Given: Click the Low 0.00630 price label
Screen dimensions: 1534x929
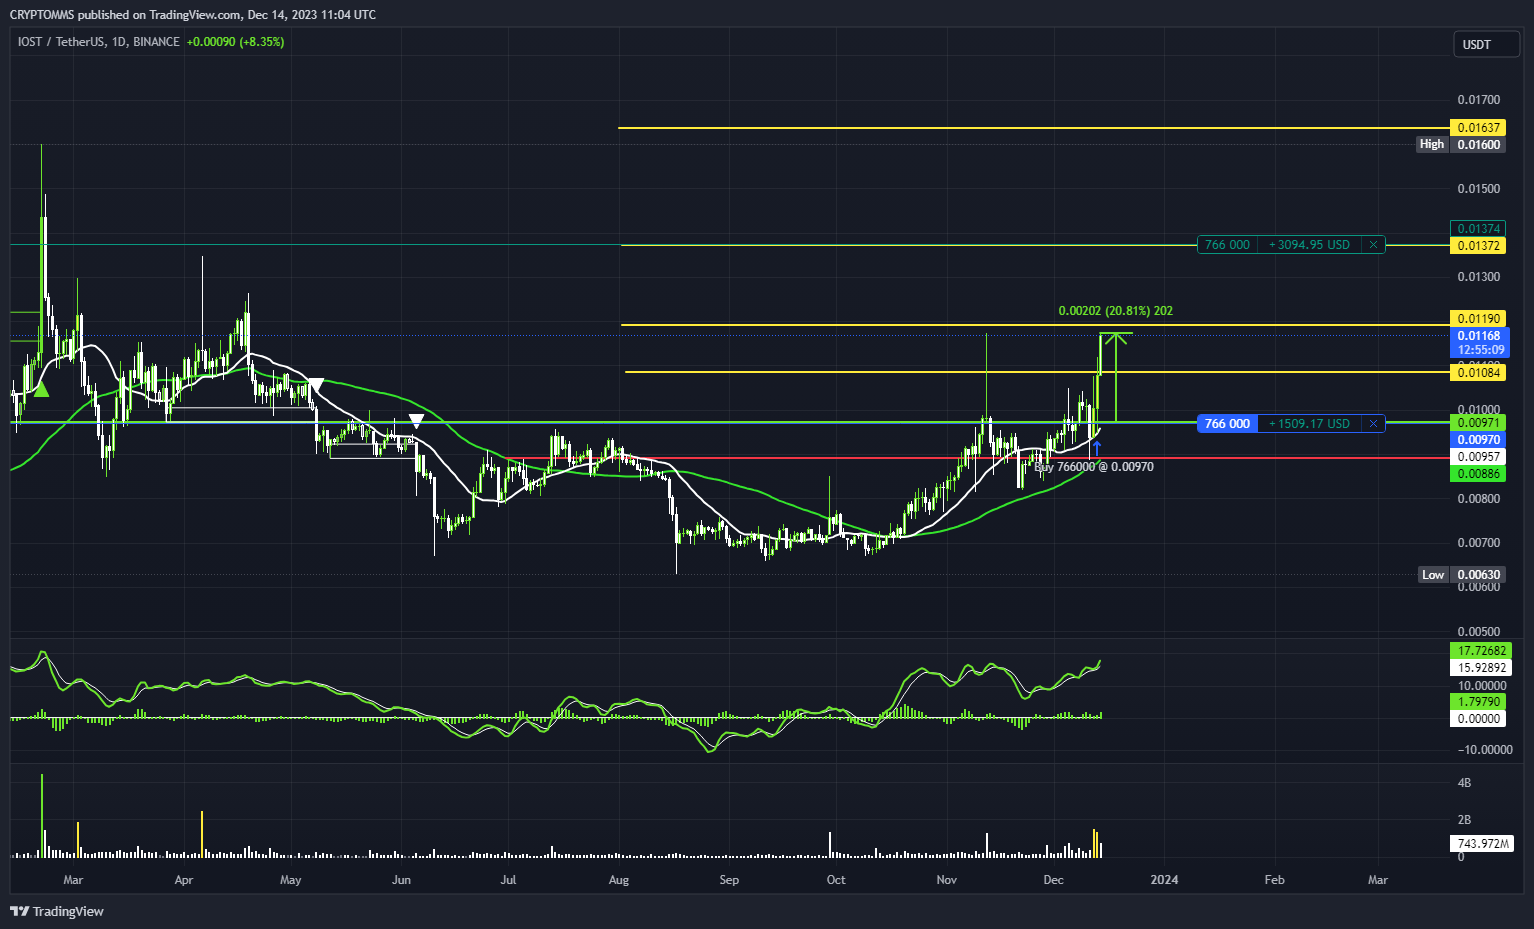Looking at the screenshot, I should tap(1462, 575).
